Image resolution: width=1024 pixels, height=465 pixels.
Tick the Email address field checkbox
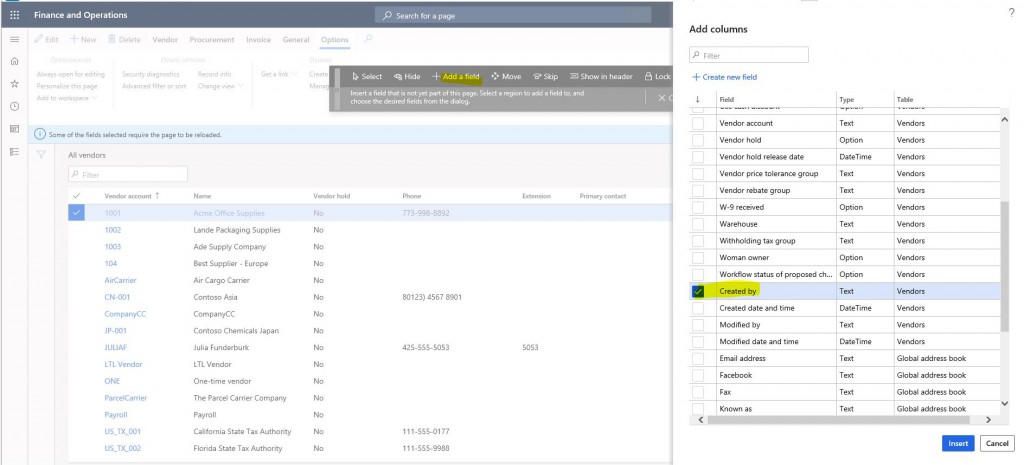698,358
